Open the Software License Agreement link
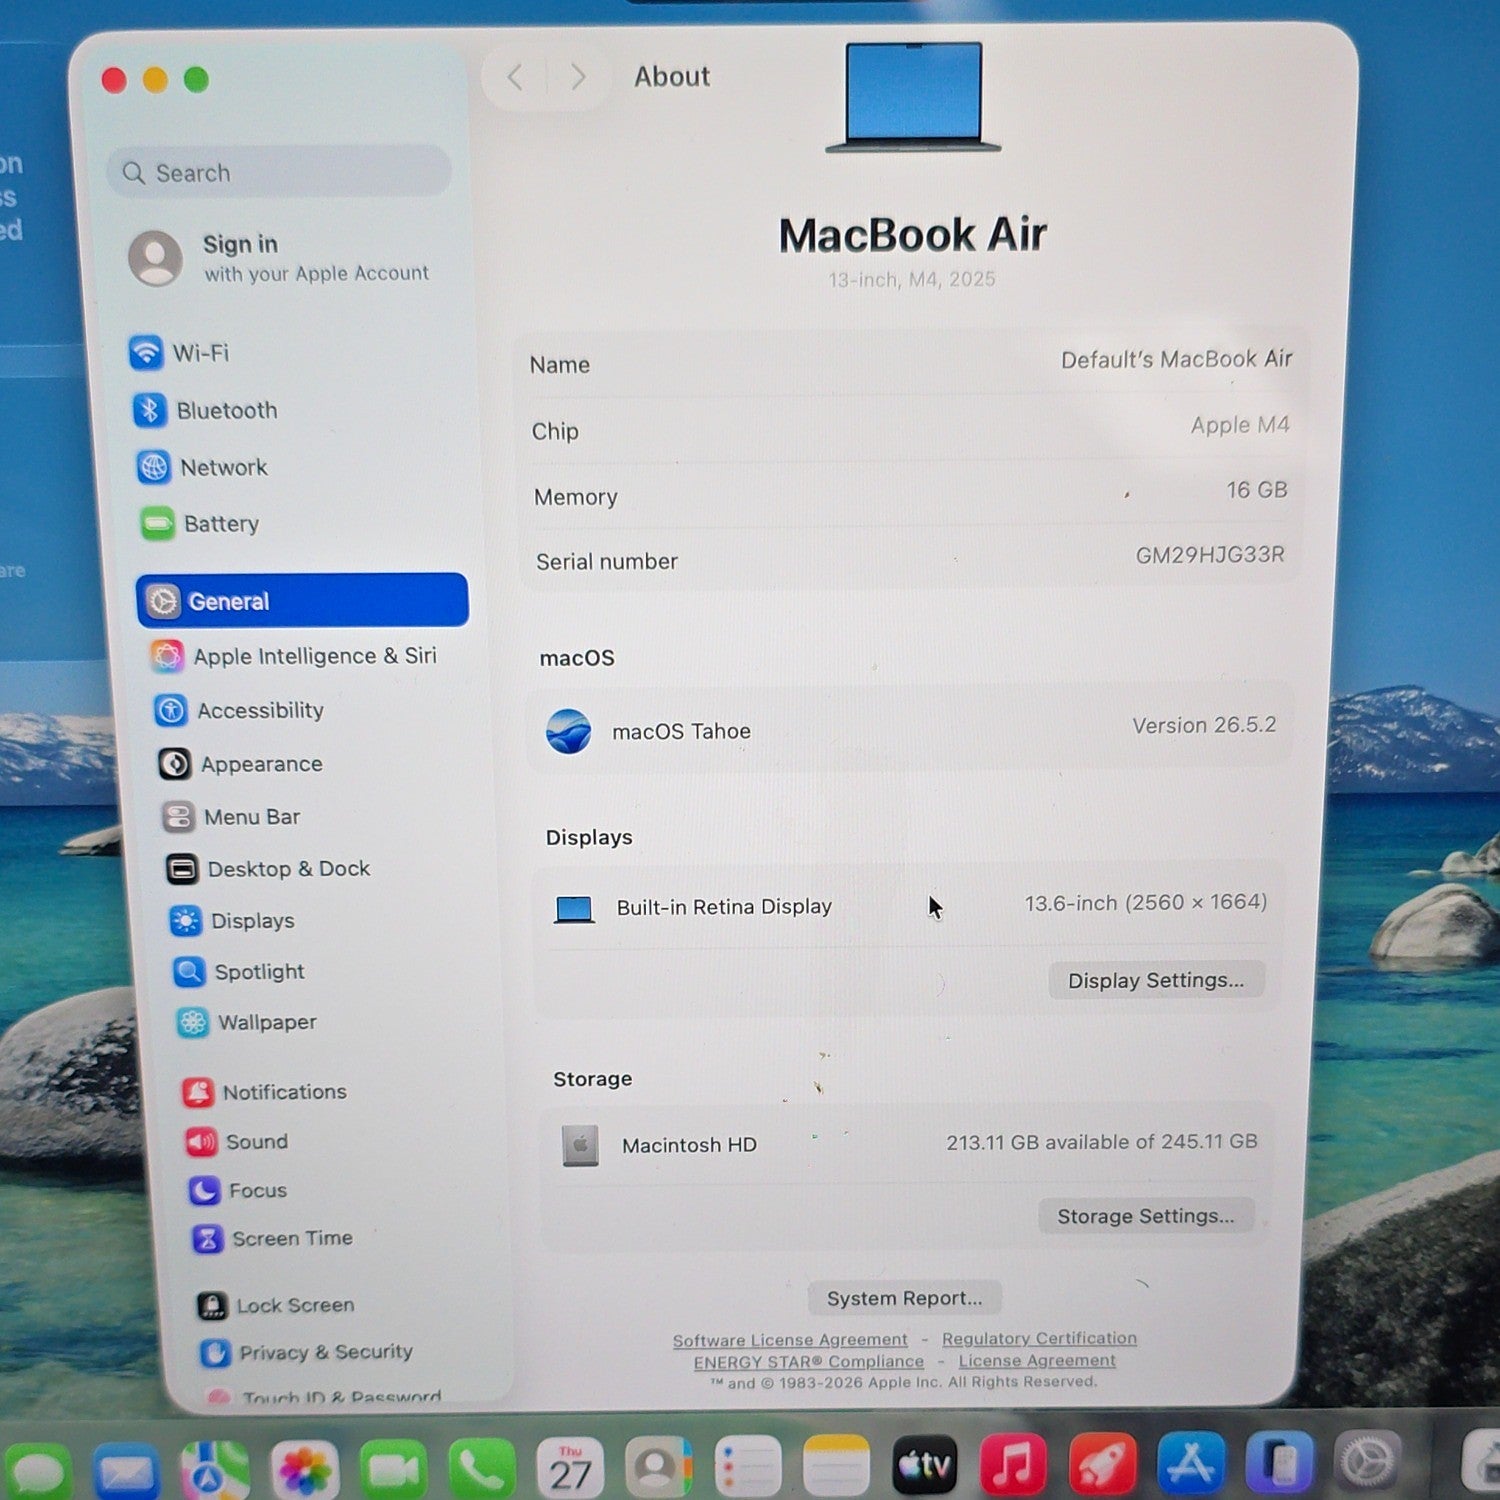Viewport: 1500px width, 1500px height. [x=790, y=1340]
